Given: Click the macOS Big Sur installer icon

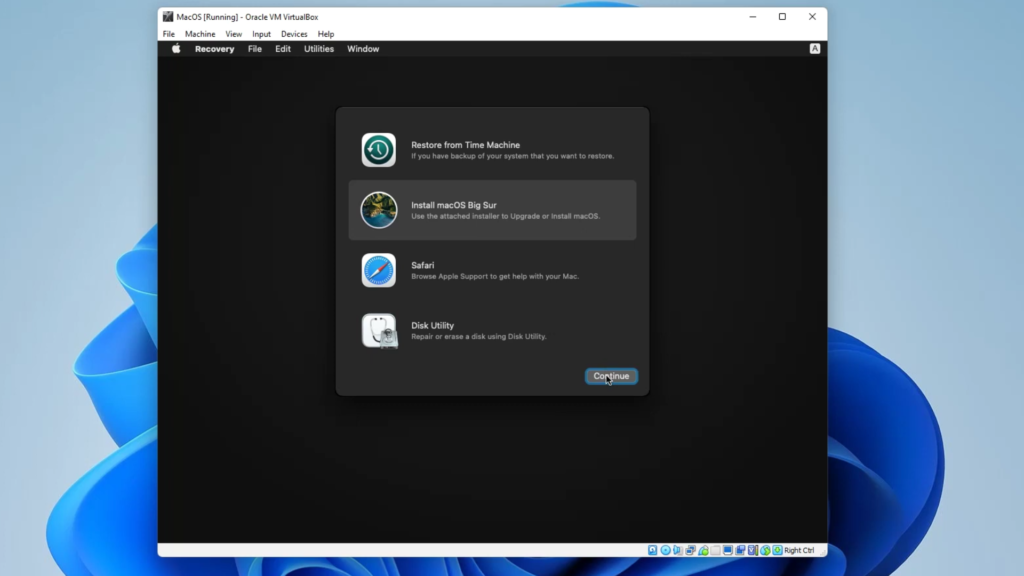Looking at the screenshot, I should tap(379, 210).
